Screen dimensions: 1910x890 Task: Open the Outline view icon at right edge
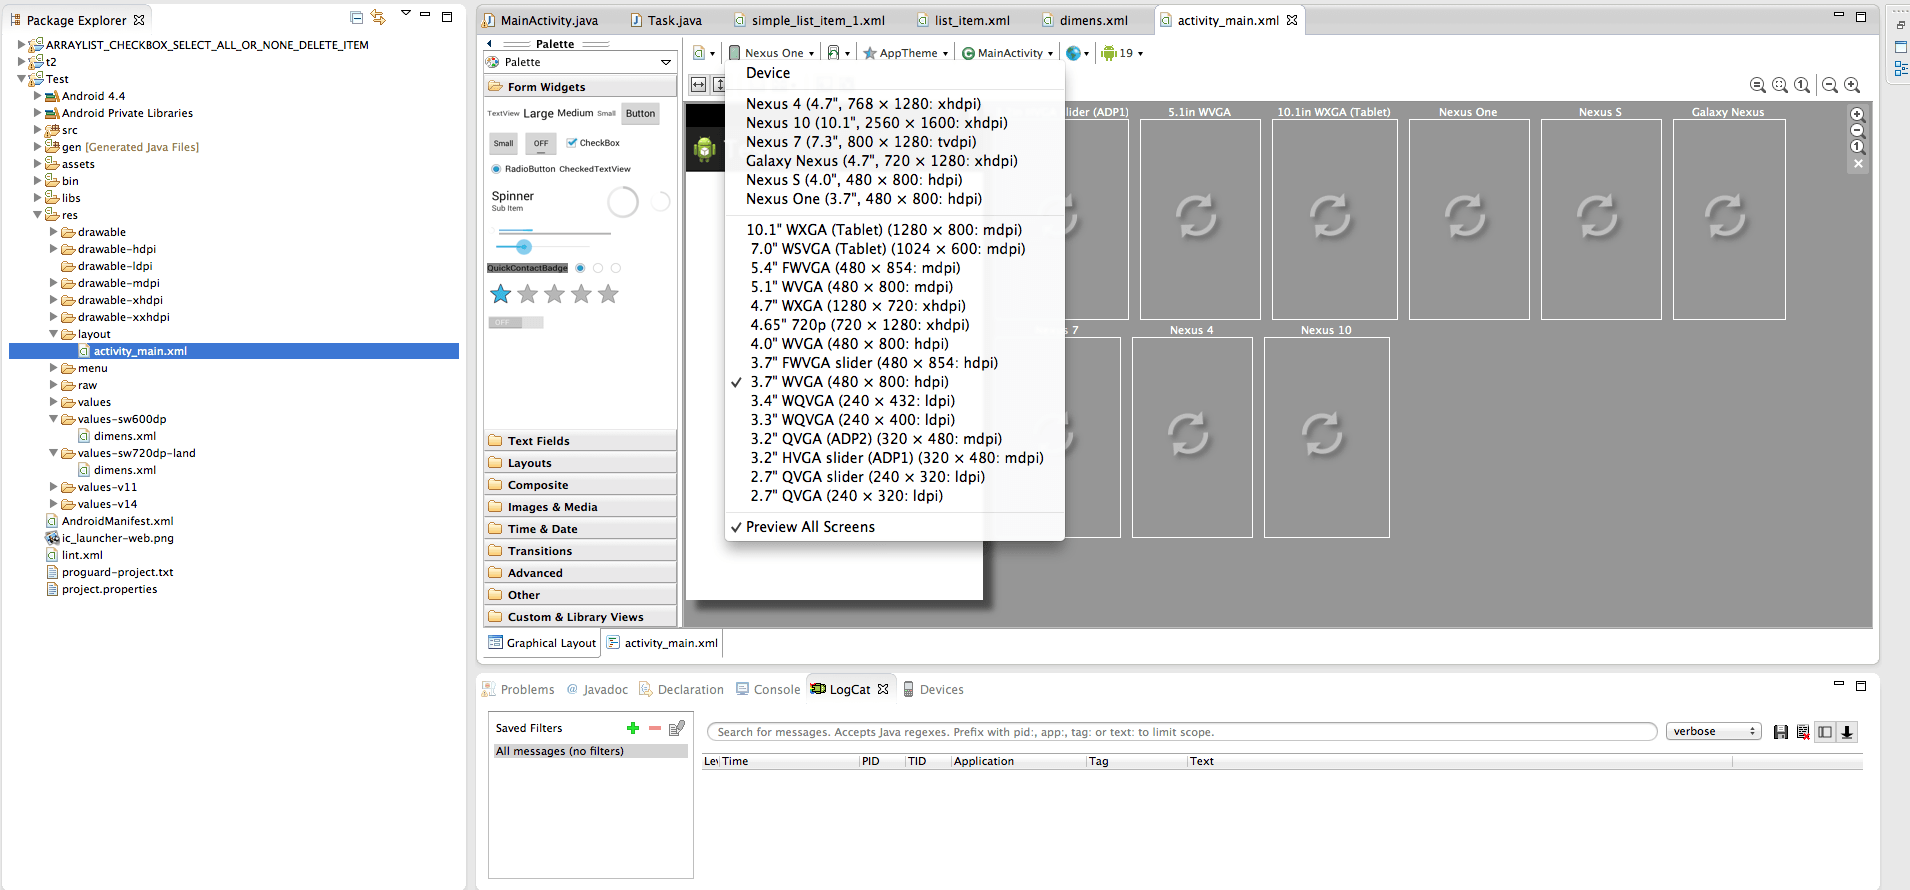[1901, 68]
